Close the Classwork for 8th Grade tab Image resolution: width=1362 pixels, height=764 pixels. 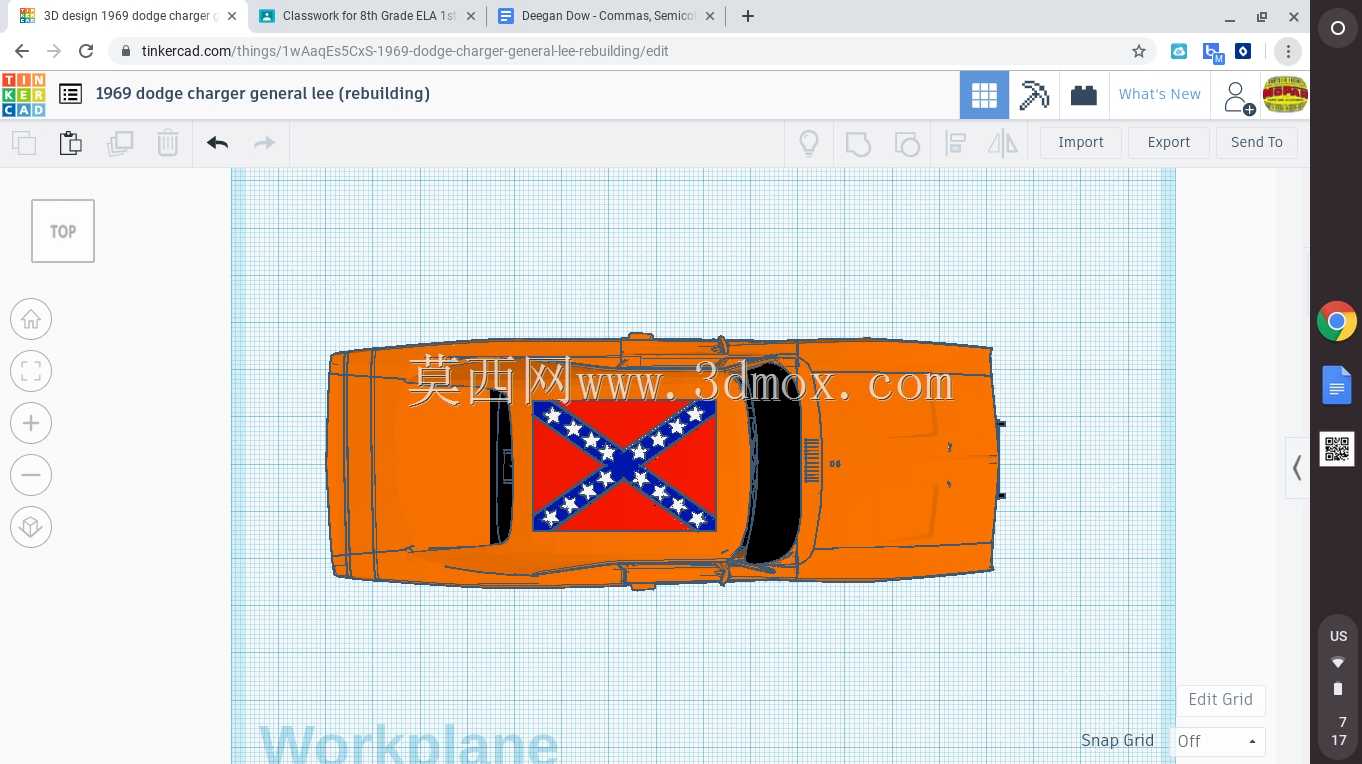(471, 16)
